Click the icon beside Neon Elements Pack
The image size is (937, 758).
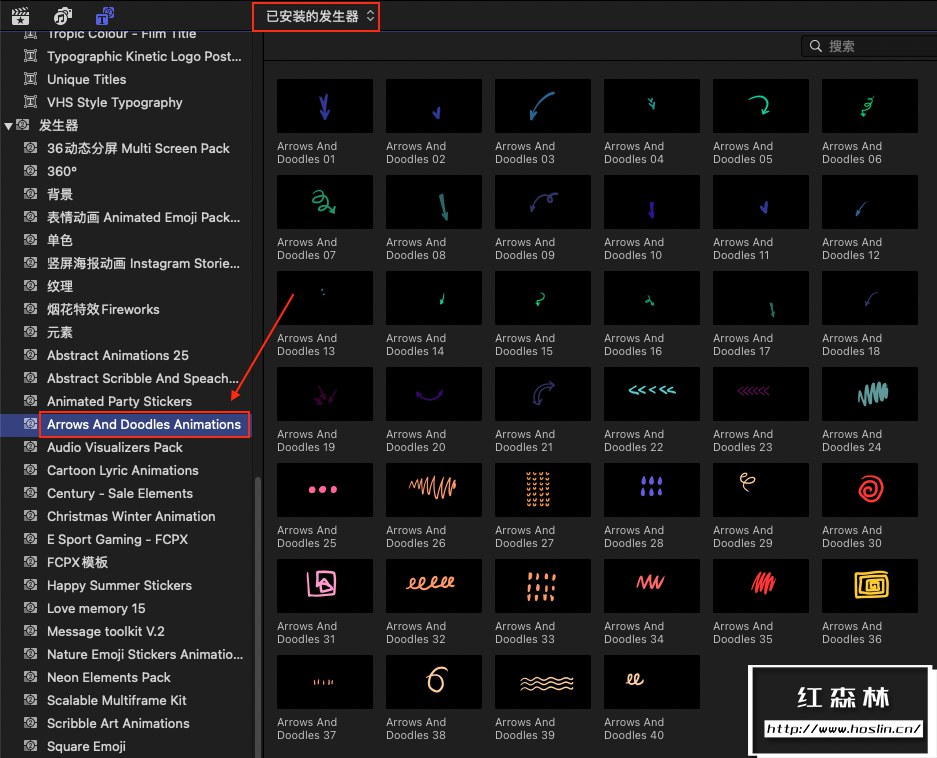[x=30, y=677]
